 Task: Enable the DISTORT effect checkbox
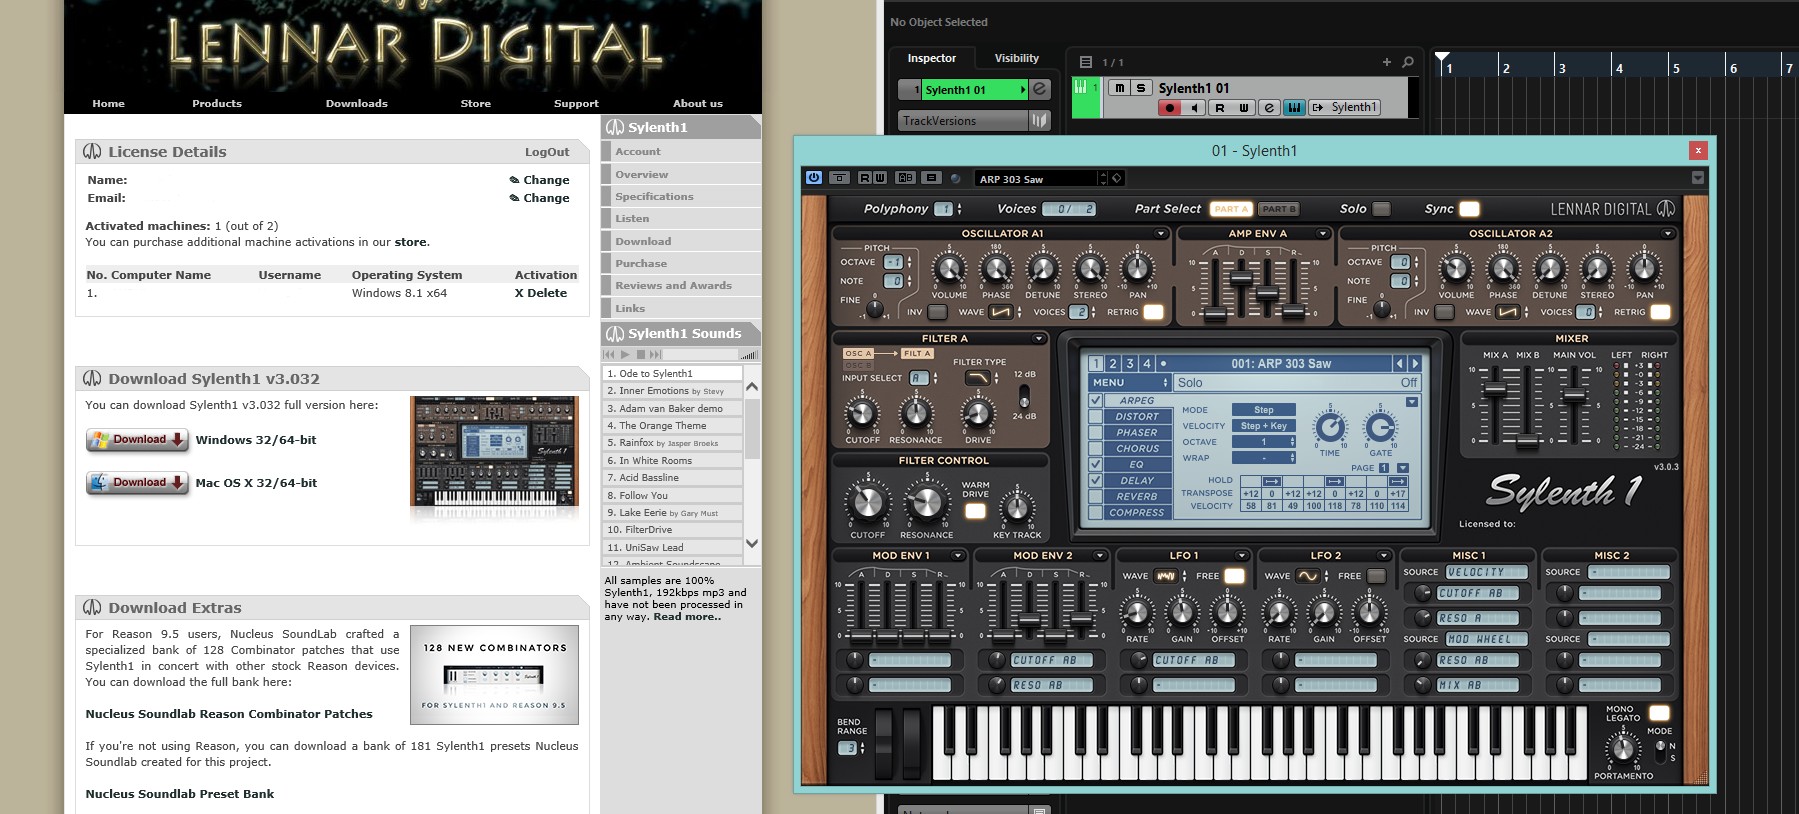coord(1096,416)
